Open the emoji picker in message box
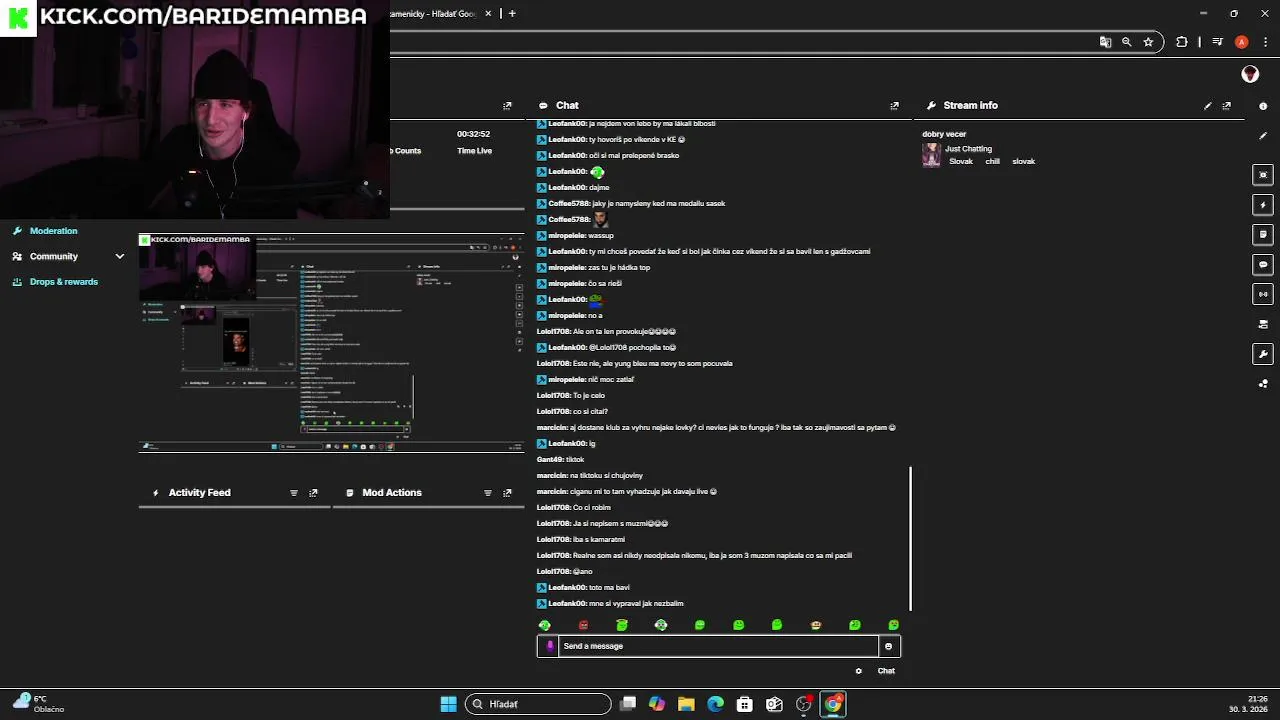 point(888,646)
